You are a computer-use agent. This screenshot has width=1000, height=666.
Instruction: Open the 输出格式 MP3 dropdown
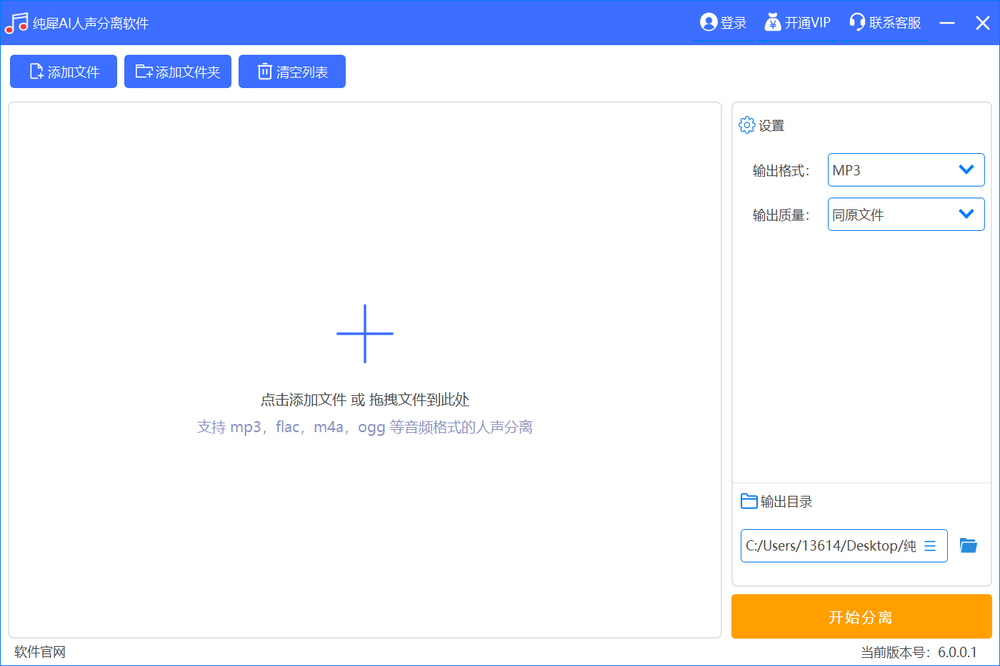pos(906,170)
